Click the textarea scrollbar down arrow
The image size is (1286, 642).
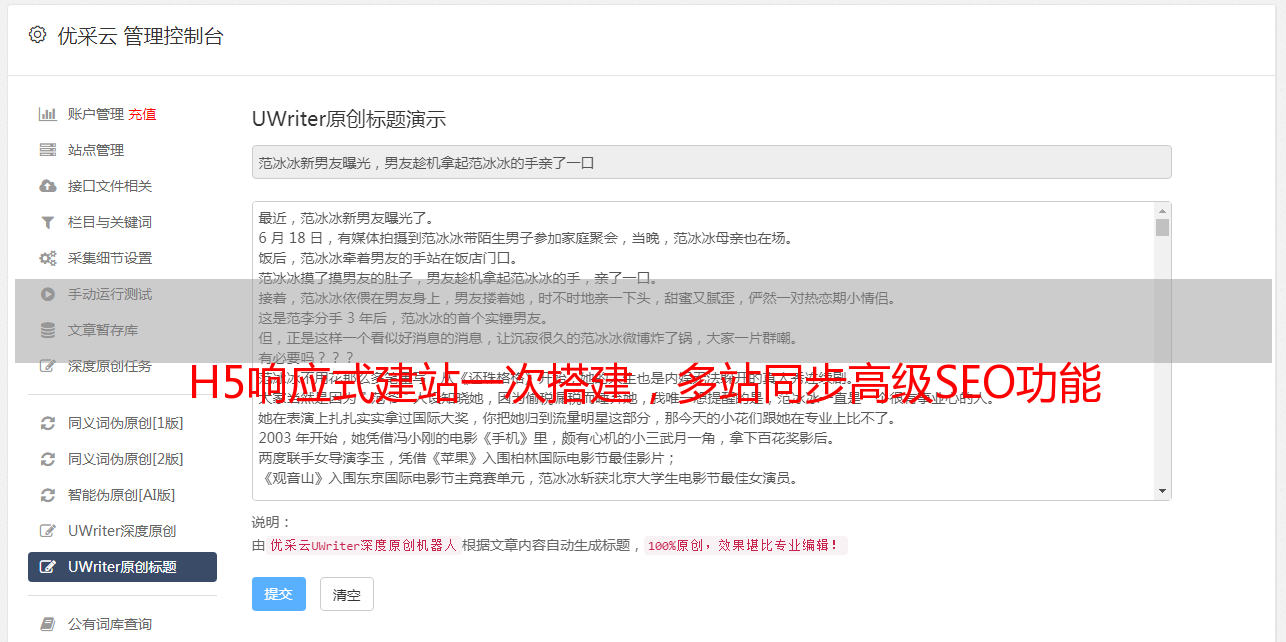tap(1162, 491)
